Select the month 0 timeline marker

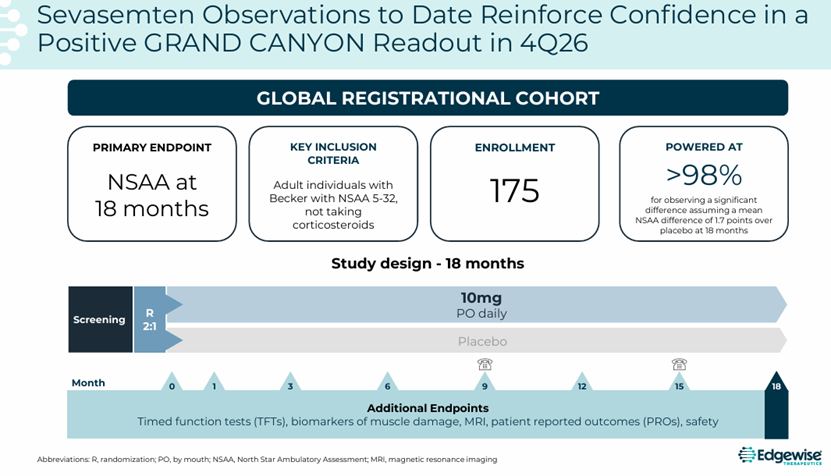(172, 382)
